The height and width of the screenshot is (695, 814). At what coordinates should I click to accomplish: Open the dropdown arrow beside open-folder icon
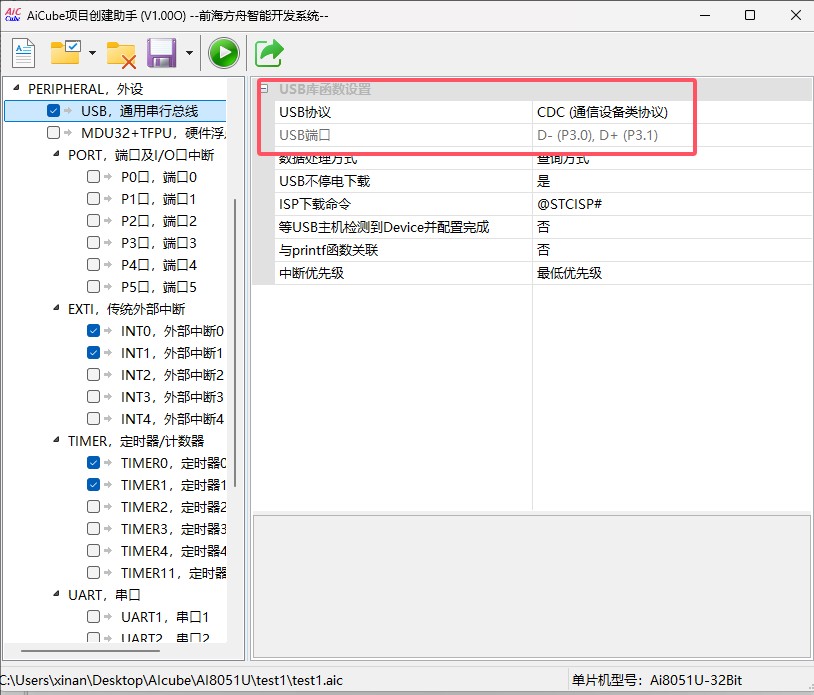point(92,53)
